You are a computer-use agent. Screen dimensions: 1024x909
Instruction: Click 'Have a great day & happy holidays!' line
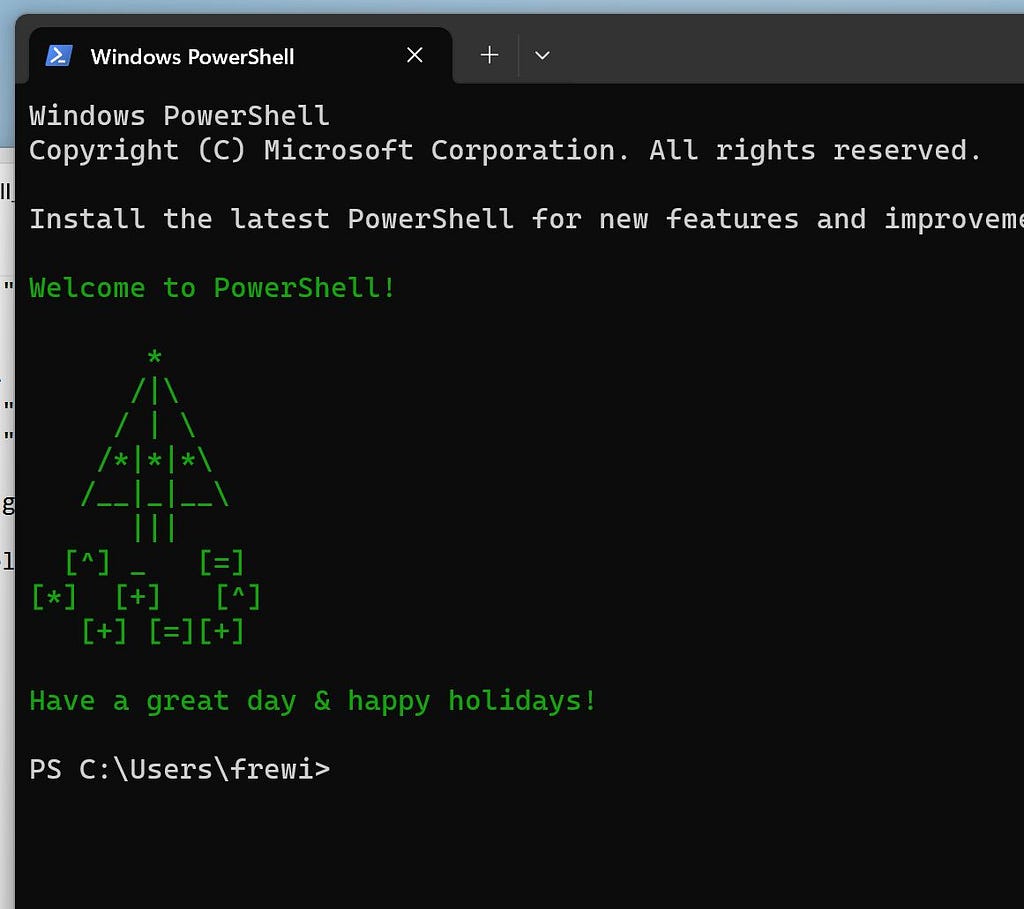coord(312,701)
